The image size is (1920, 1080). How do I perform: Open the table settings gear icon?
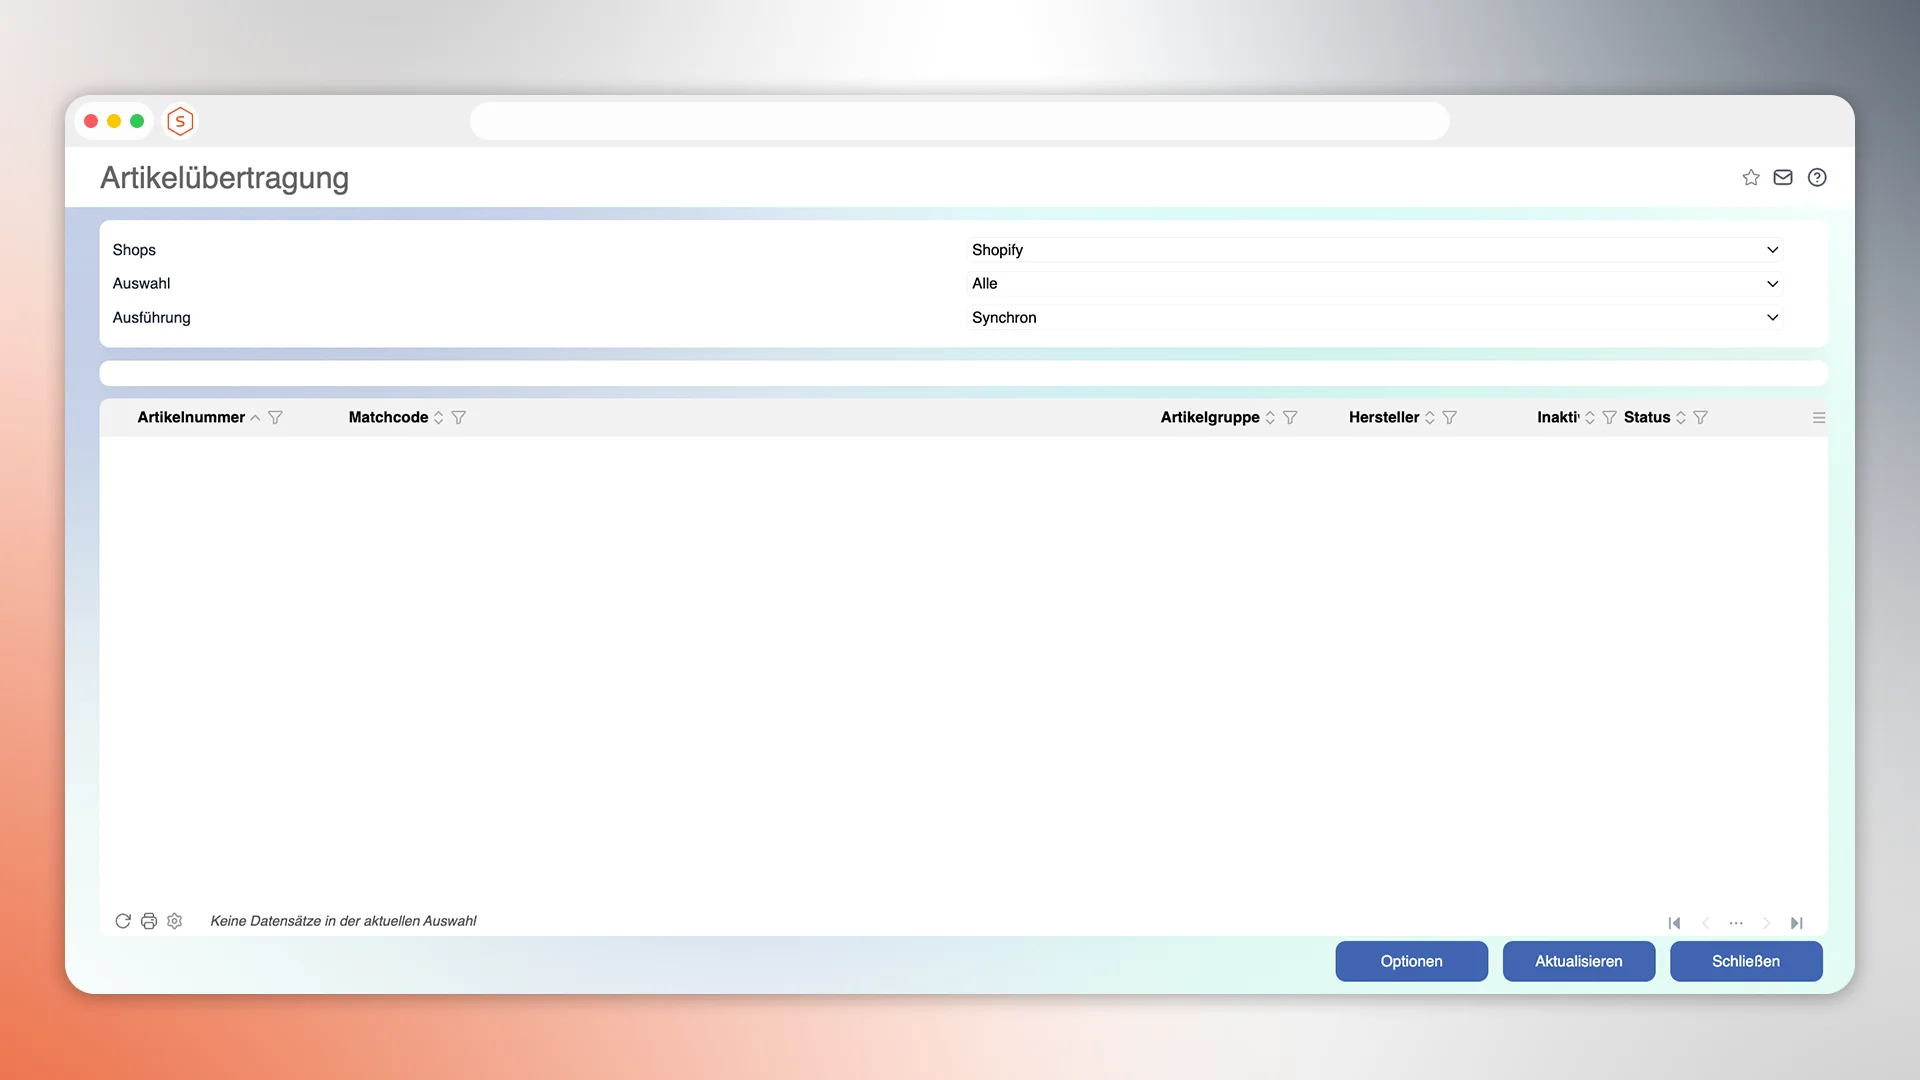(x=174, y=921)
